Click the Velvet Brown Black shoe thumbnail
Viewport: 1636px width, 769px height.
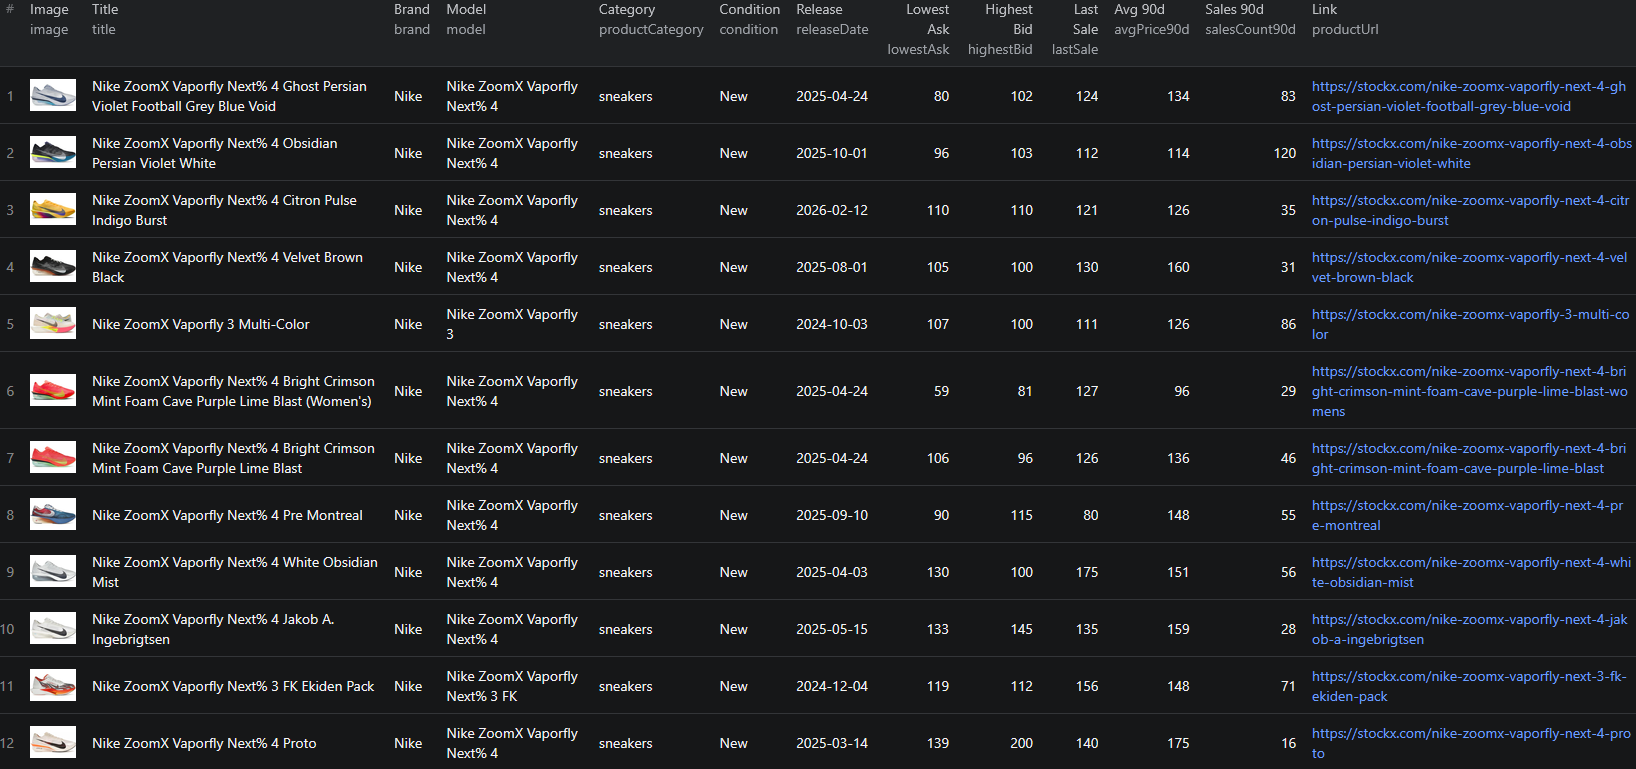click(x=53, y=267)
